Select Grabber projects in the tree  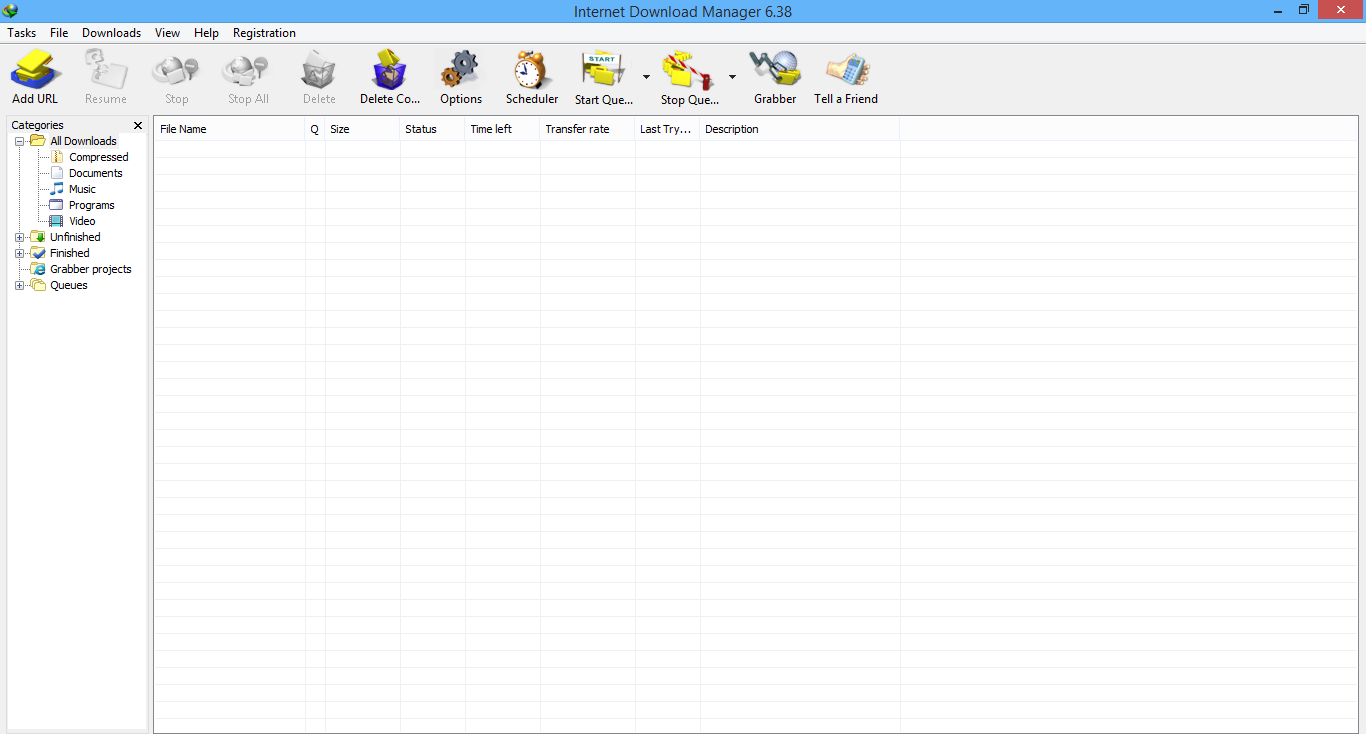90,269
